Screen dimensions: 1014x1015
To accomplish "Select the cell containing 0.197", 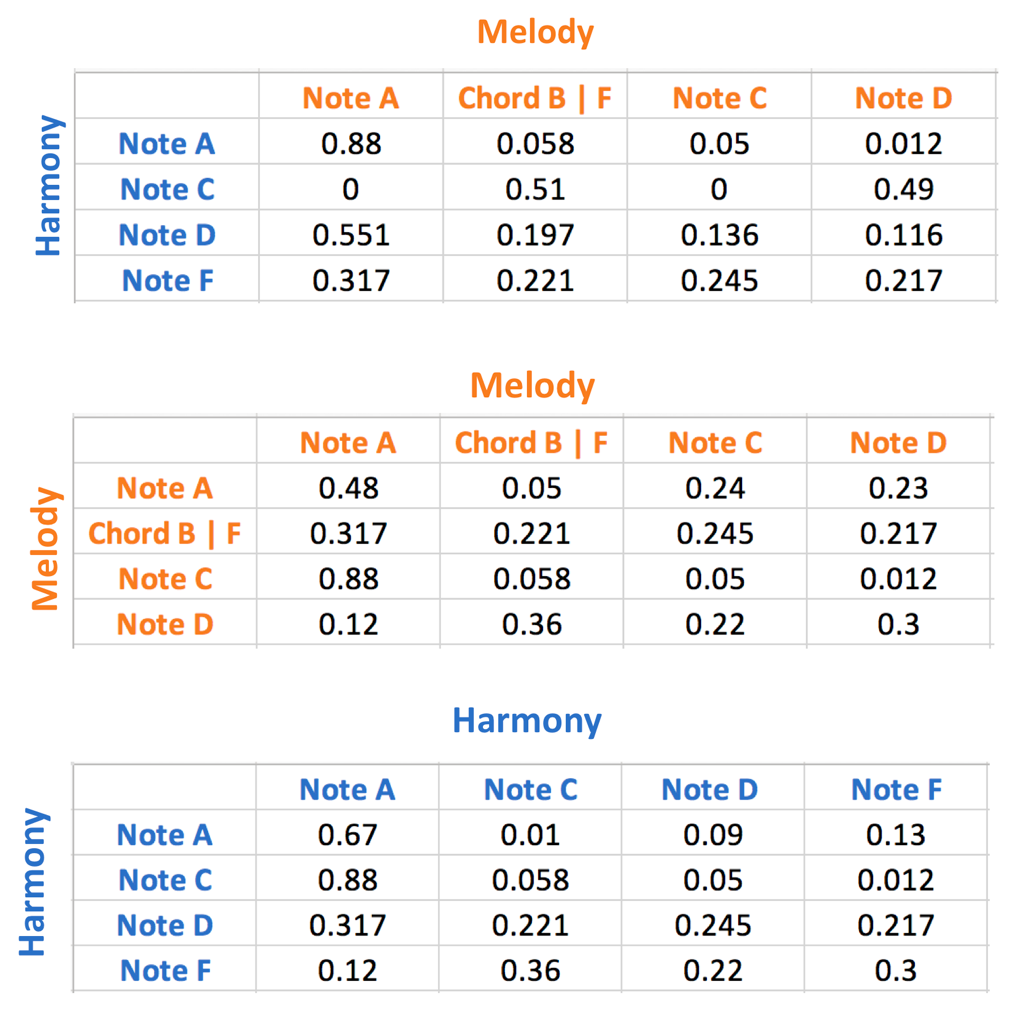I will tap(535, 235).
